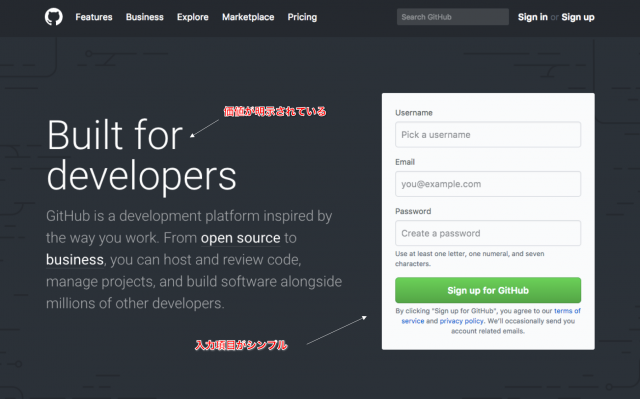Click the Sign up for GitHub button

pos(488,290)
